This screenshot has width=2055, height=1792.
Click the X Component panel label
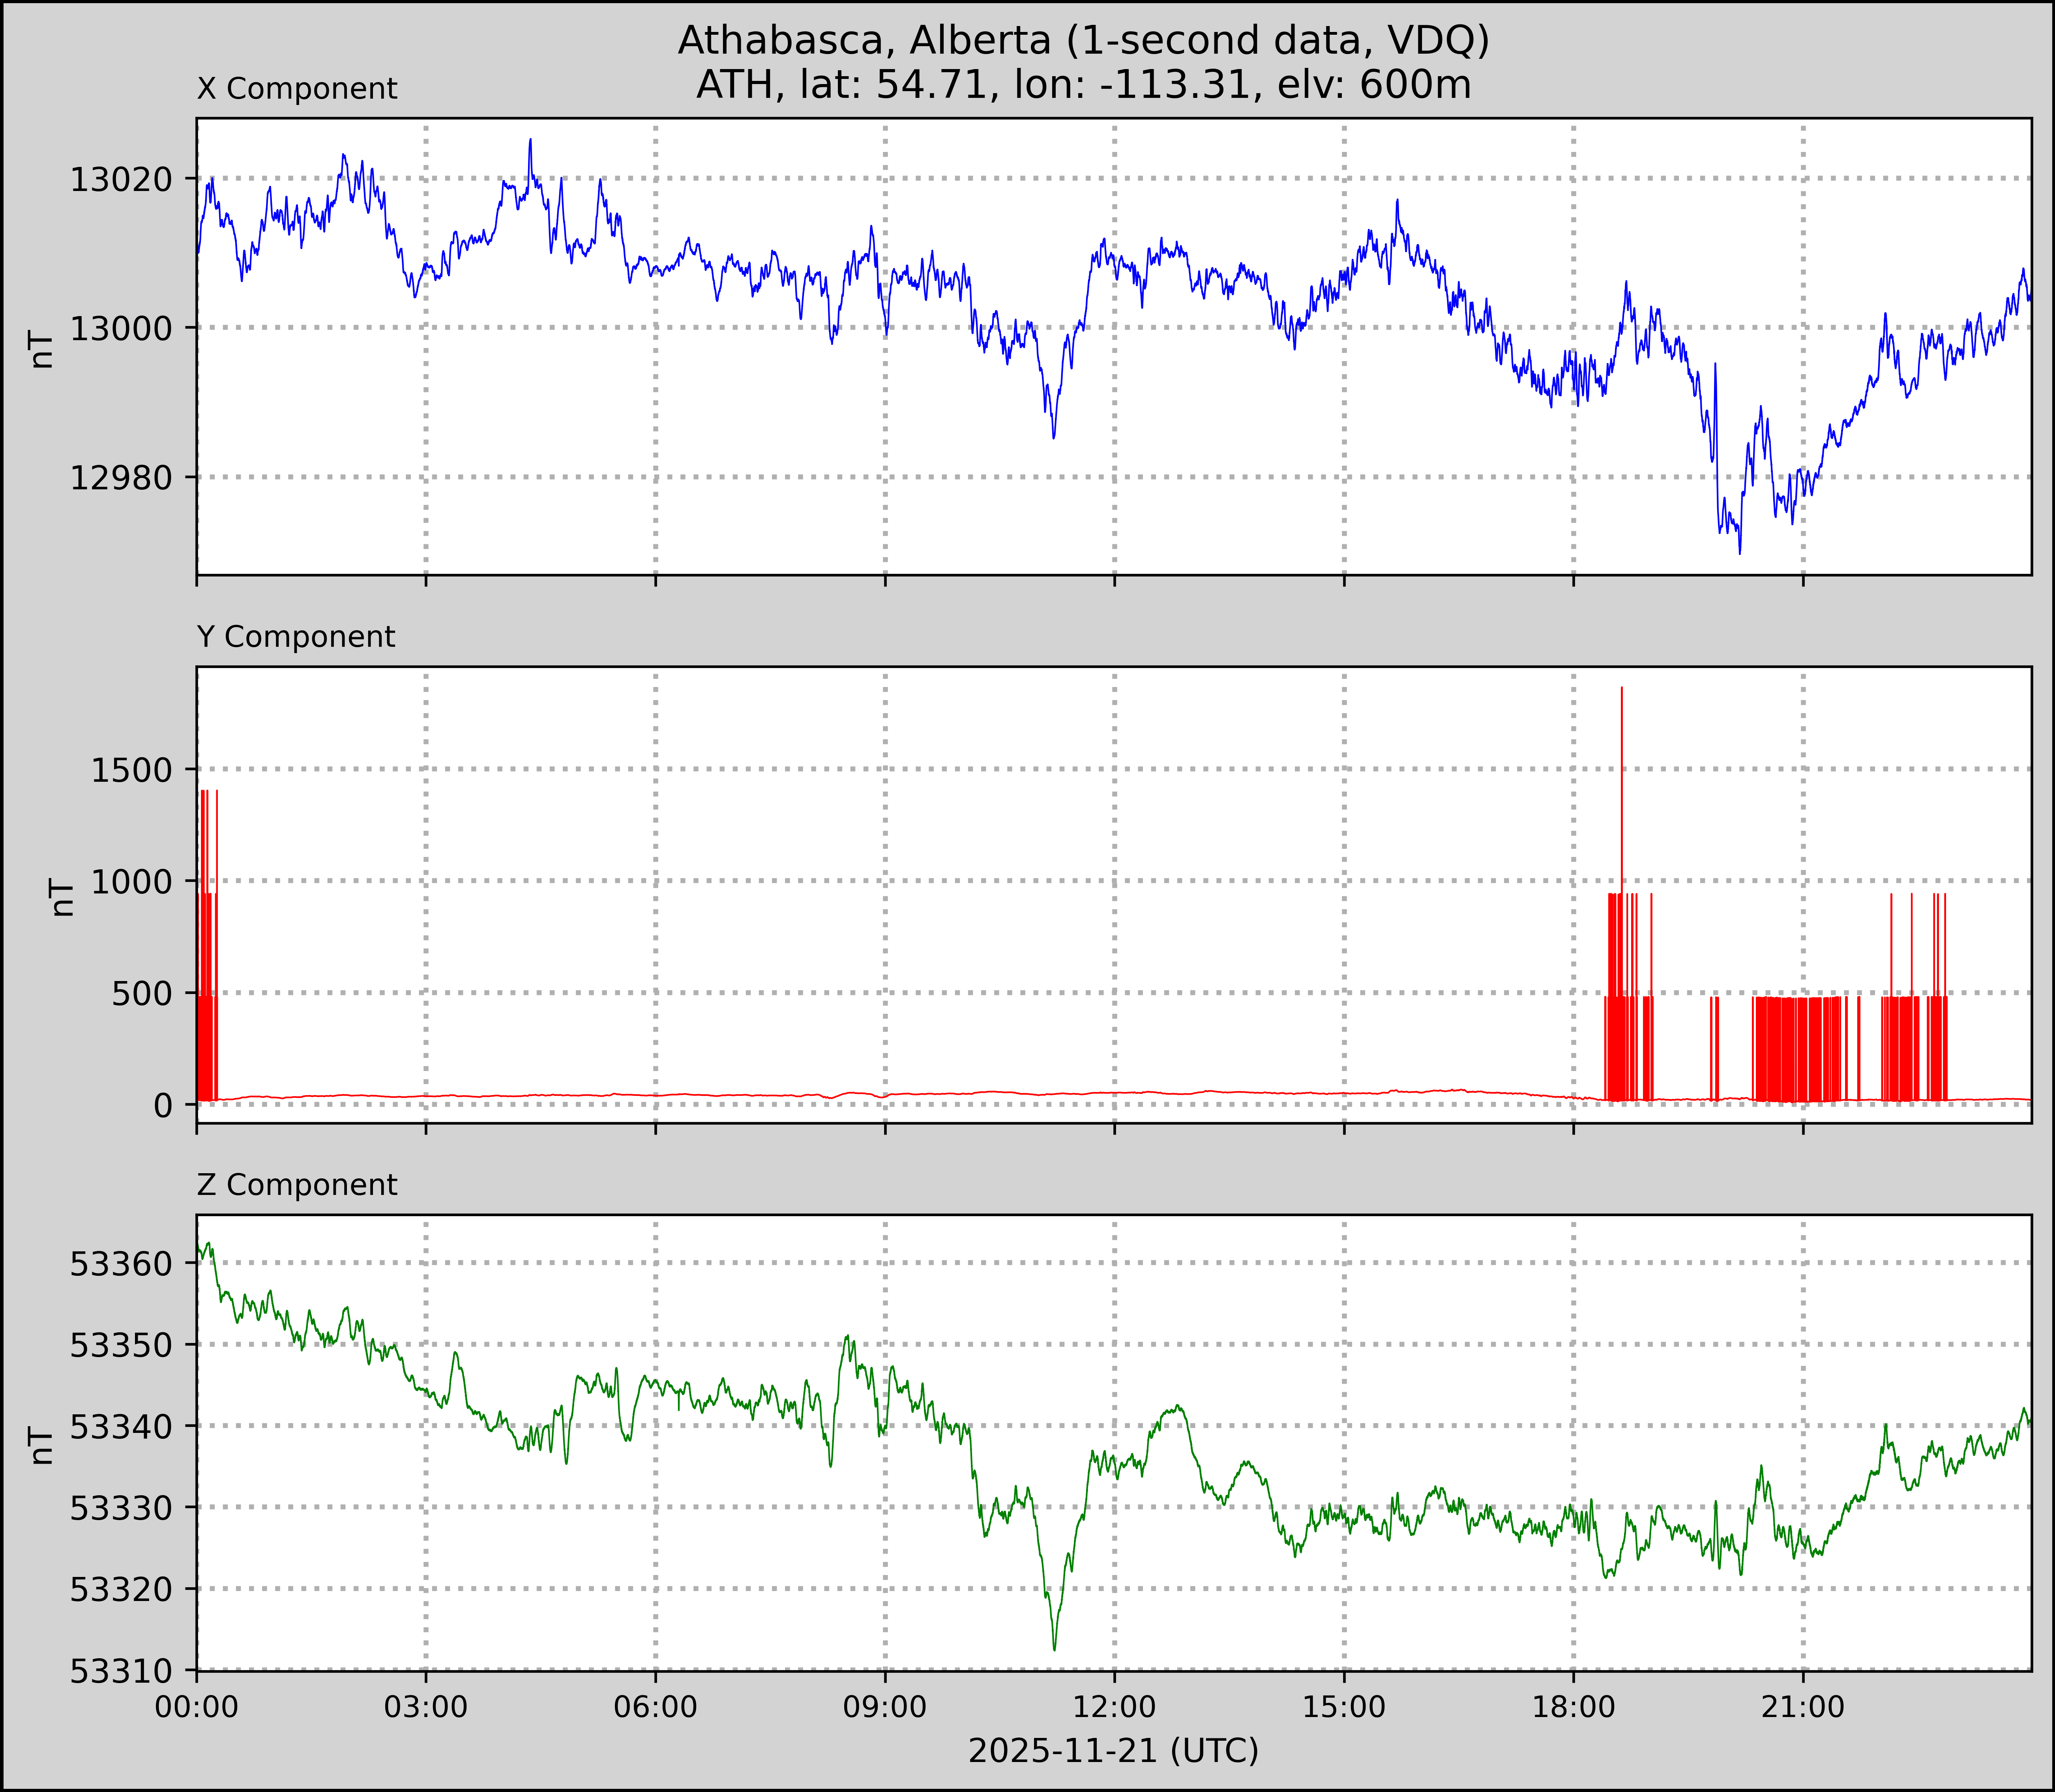[297, 89]
